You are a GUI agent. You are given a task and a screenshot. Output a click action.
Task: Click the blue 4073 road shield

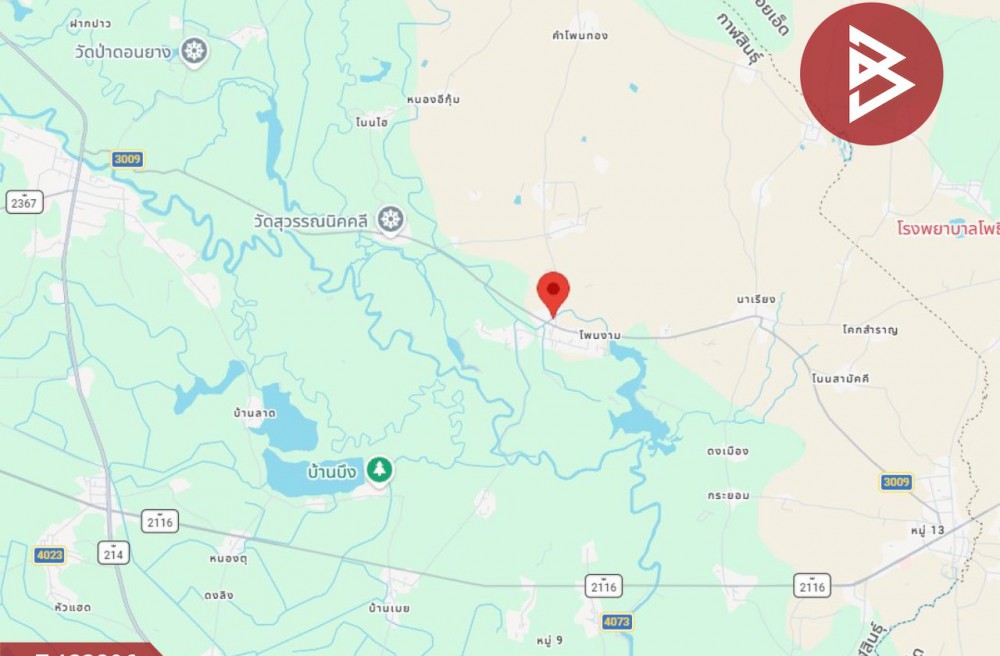pos(617,622)
